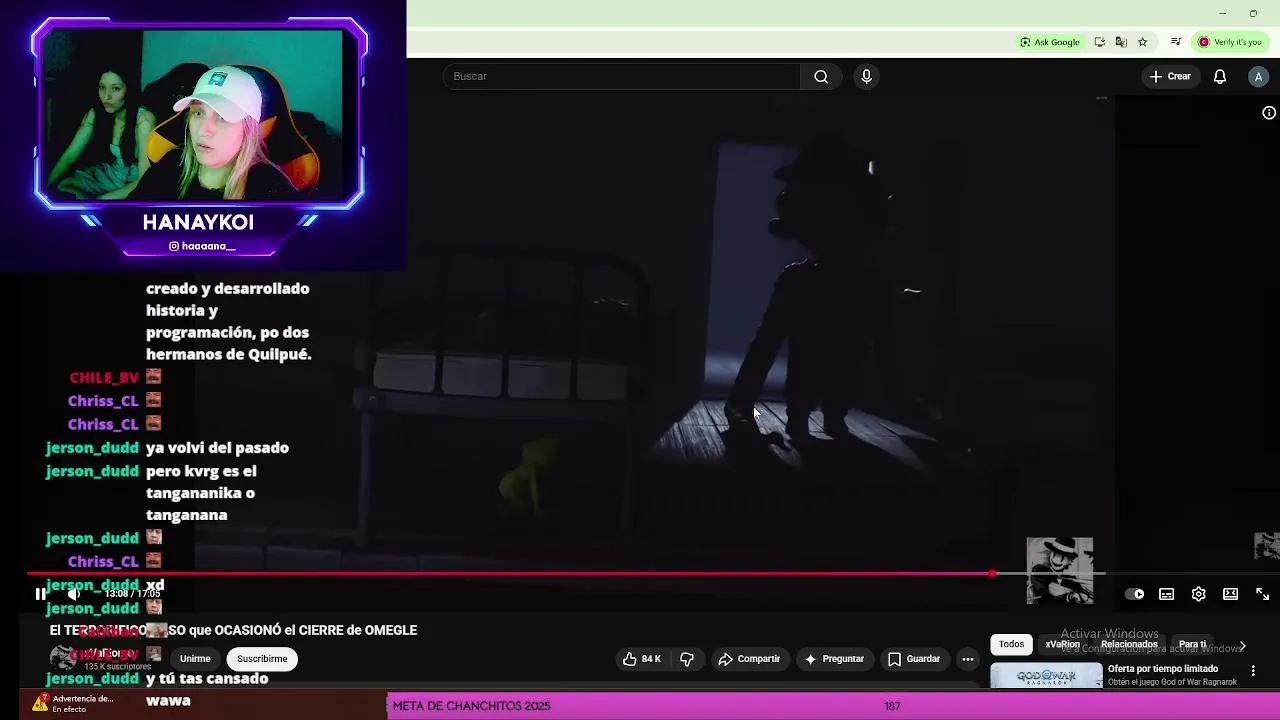This screenshot has height=720, width=1280.
Task: Click the instagram handle haaaana__
Action: click(202, 246)
